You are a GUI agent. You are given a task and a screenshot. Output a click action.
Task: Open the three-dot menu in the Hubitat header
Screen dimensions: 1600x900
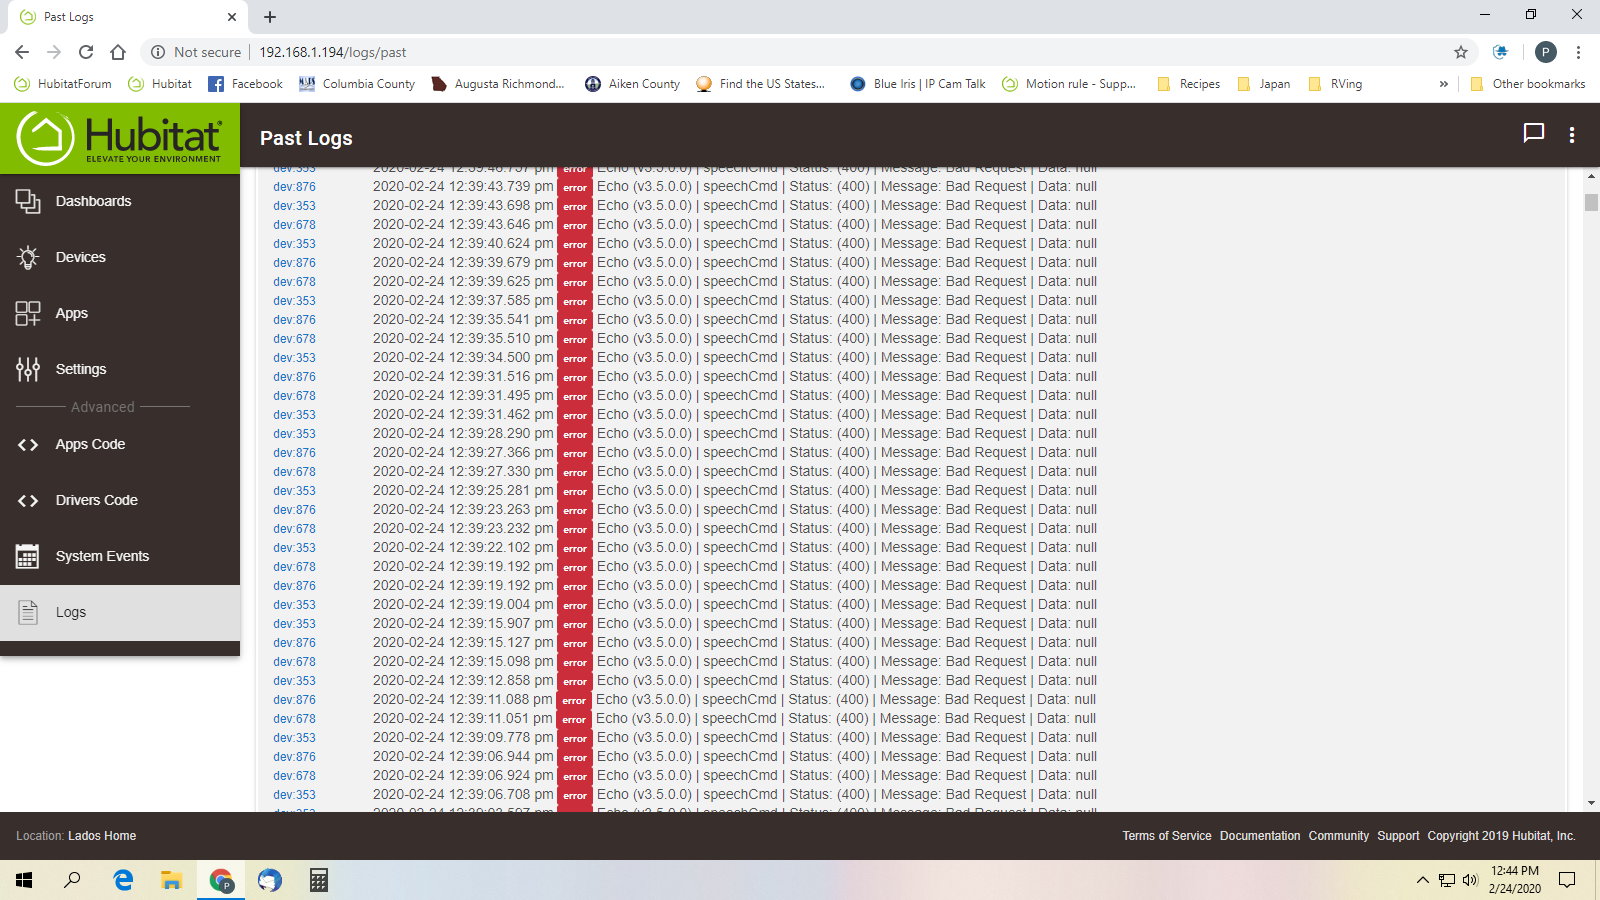[1572, 135]
